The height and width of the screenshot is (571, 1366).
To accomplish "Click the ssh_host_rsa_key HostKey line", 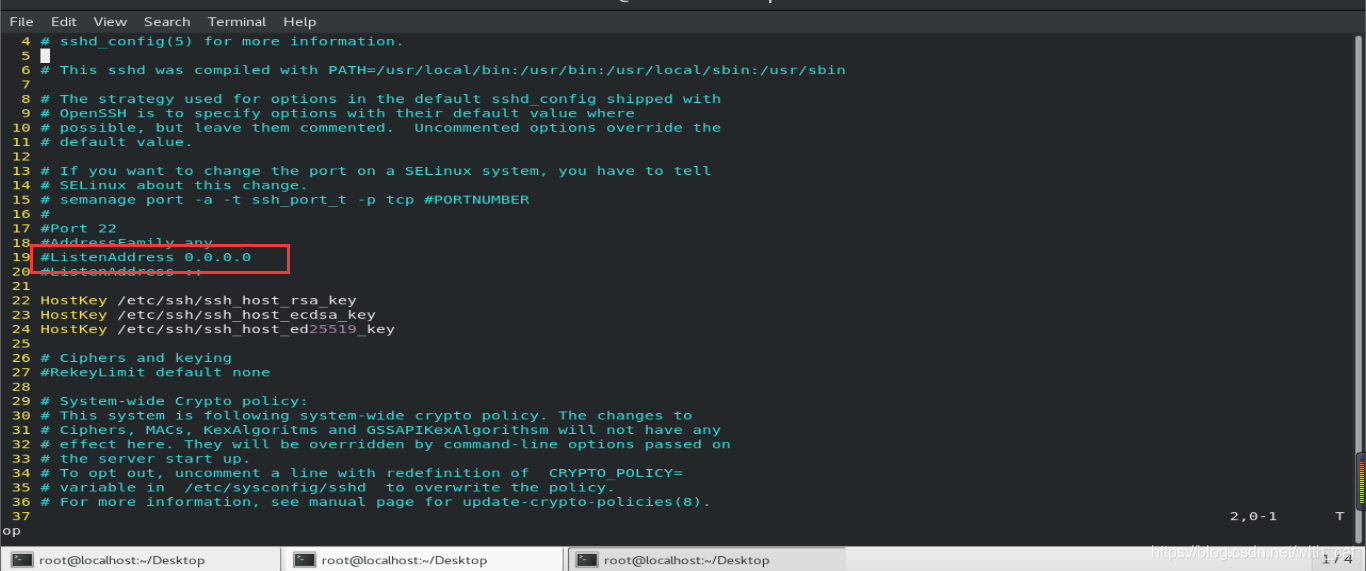I will point(198,300).
